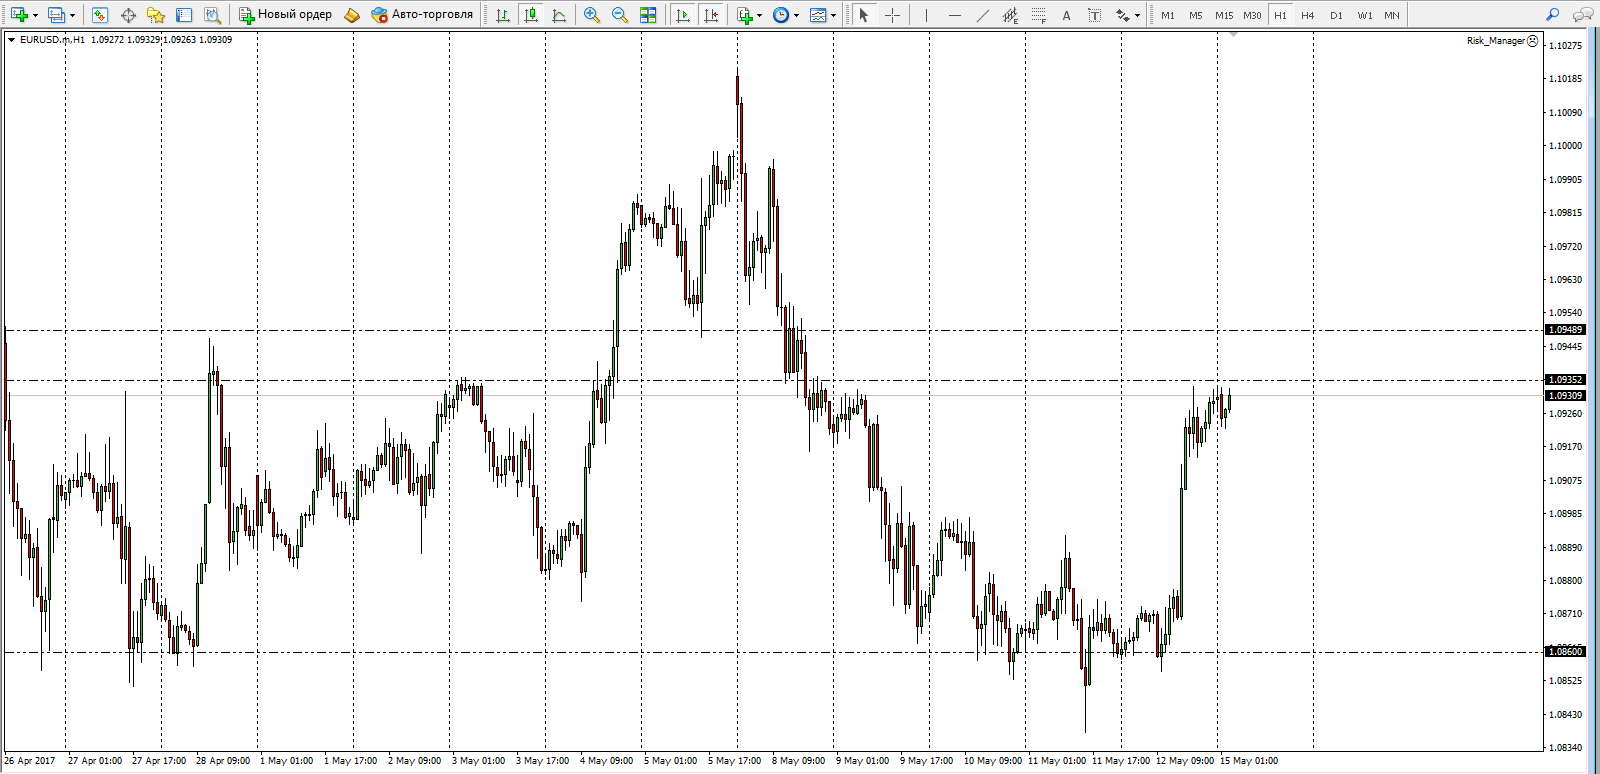Select the Crosshair tool

tap(892, 15)
